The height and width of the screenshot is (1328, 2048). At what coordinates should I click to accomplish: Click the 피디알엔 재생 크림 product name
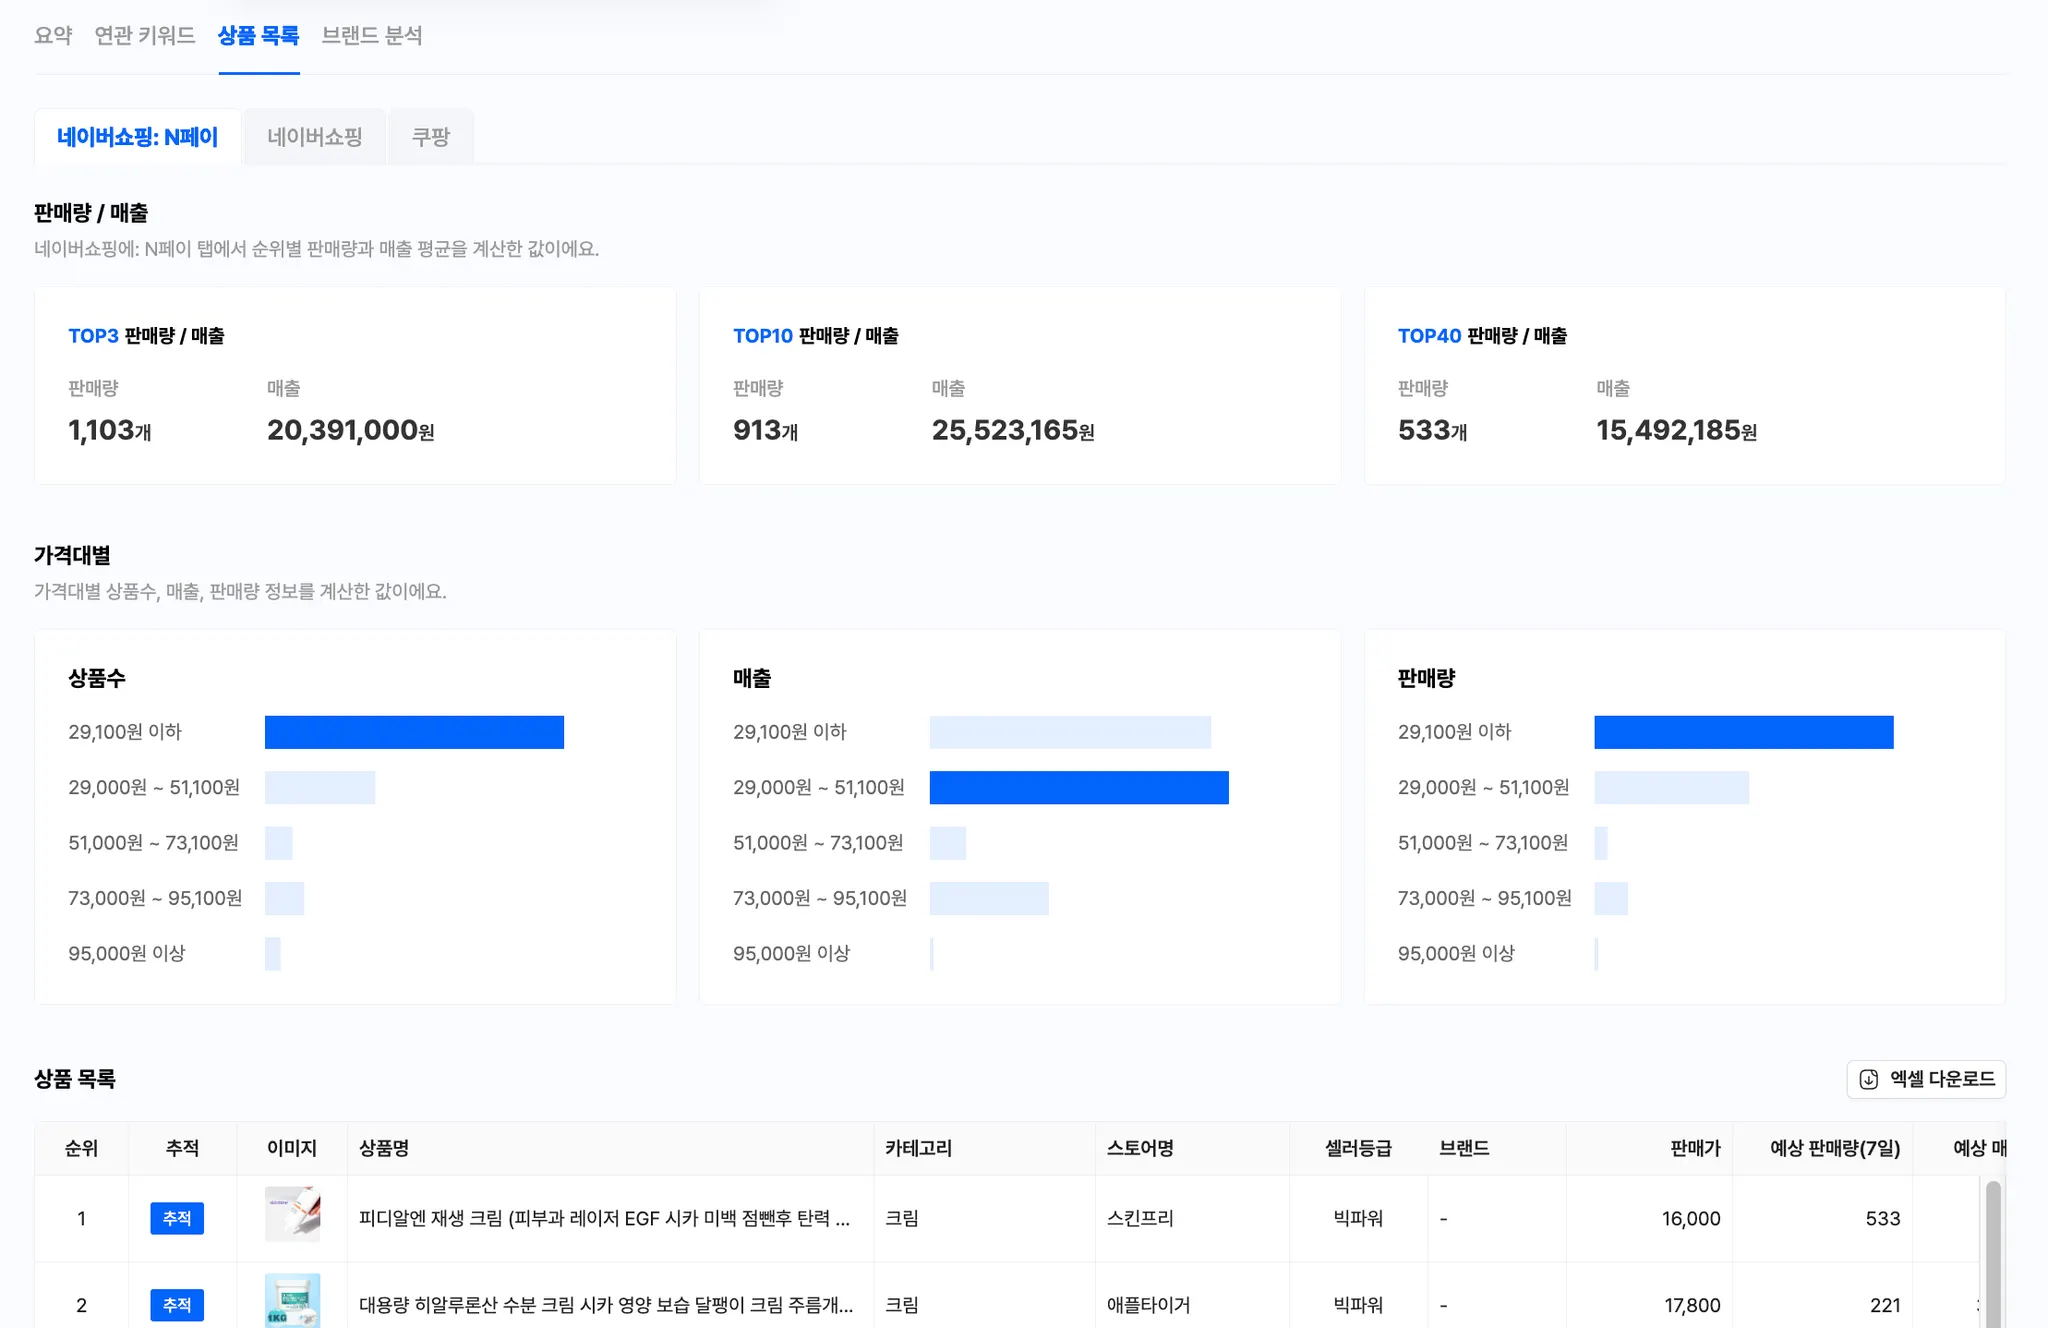(604, 1218)
